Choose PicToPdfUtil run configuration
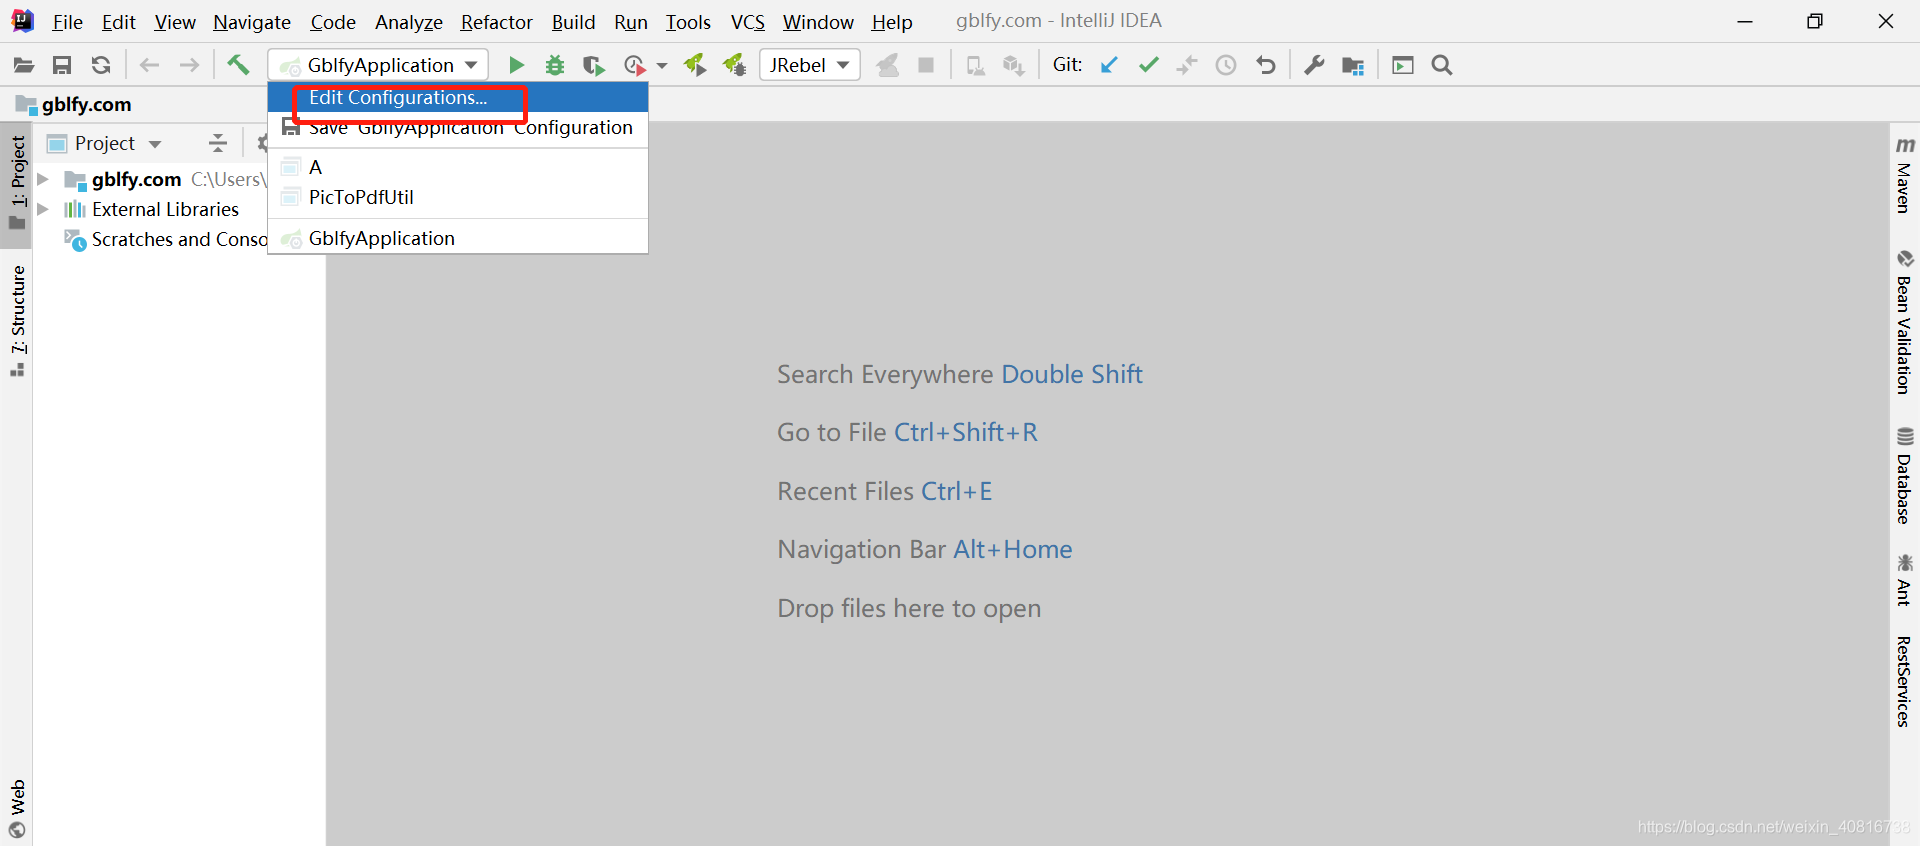This screenshot has width=1920, height=846. coord(458,197)
